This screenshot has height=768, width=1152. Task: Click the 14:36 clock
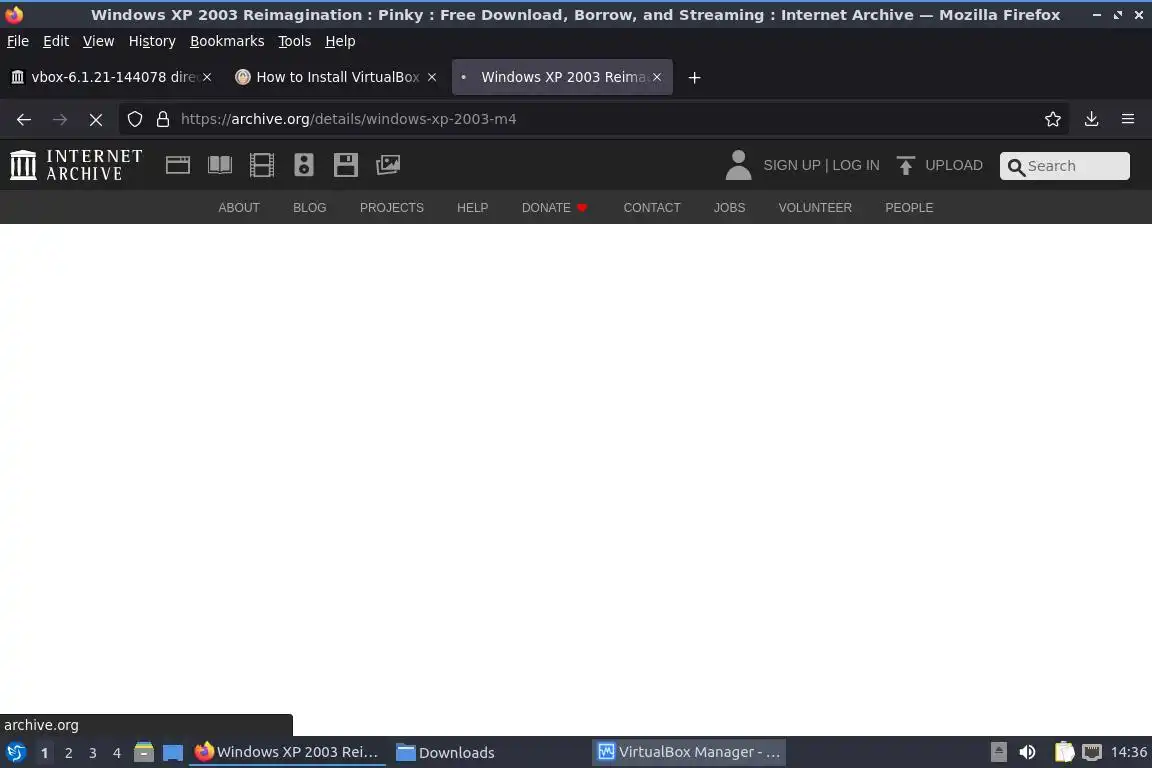point(1128,753)
